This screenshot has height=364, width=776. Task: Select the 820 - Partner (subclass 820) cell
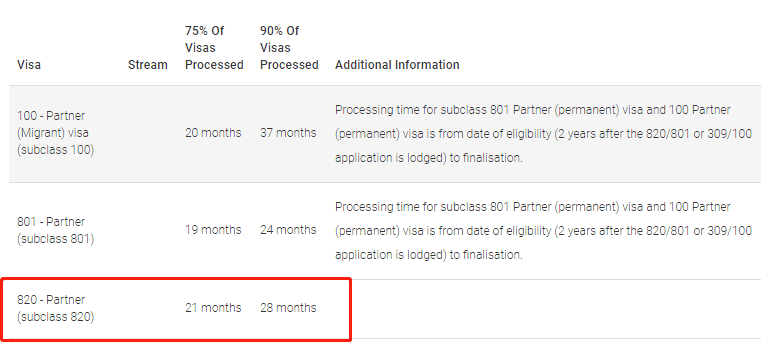coord(55,308)
